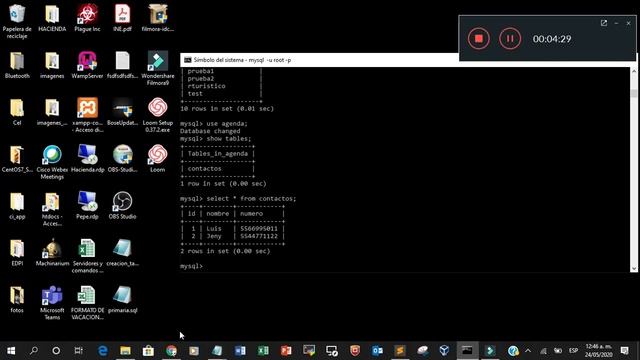Viewport: 640px width, 360px height.
Task: Select the BoseUpdater icon
Action: 122,112
